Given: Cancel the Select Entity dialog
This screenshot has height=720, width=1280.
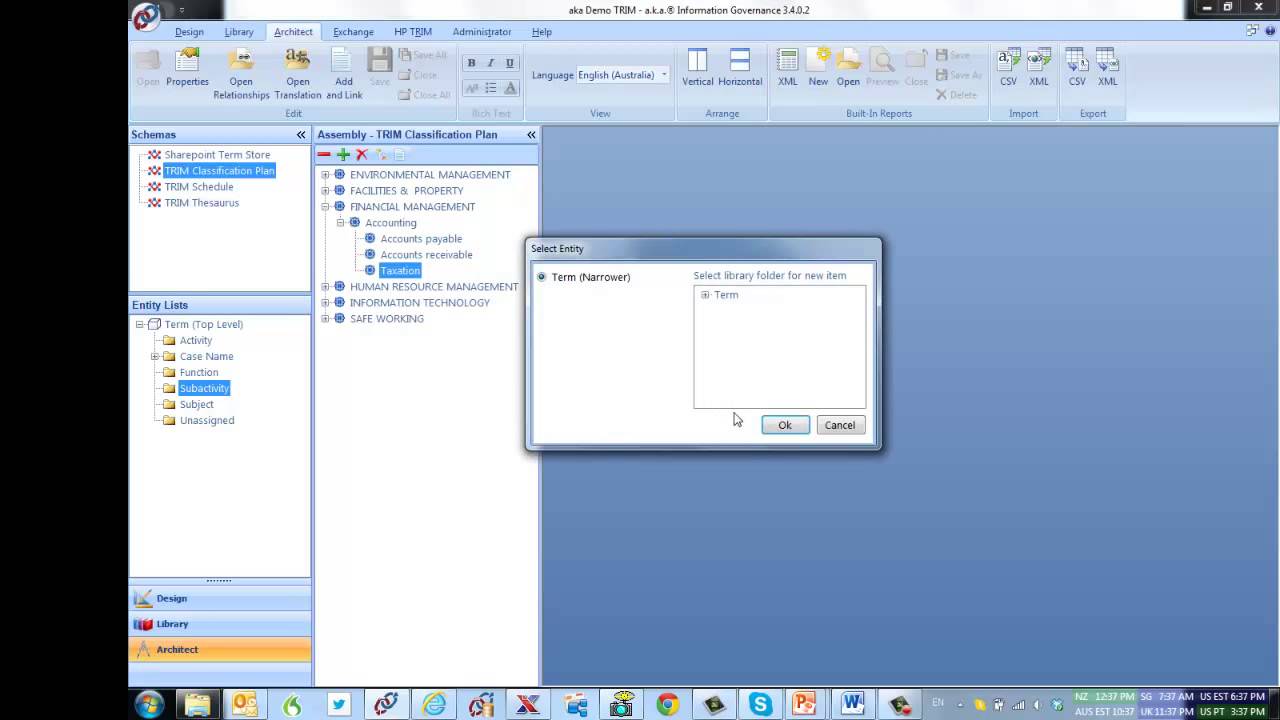Looking at the screenshot, I should coord(840,425).
